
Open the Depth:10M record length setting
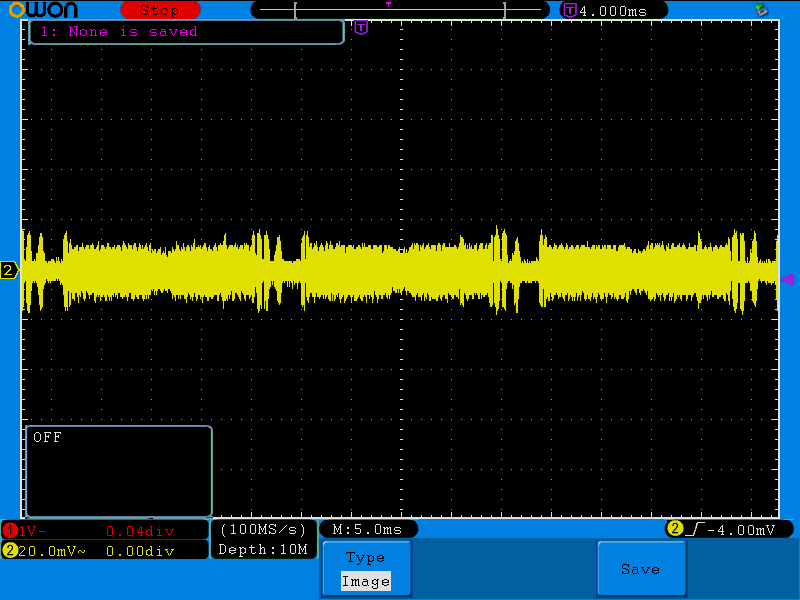click(264, 549)
